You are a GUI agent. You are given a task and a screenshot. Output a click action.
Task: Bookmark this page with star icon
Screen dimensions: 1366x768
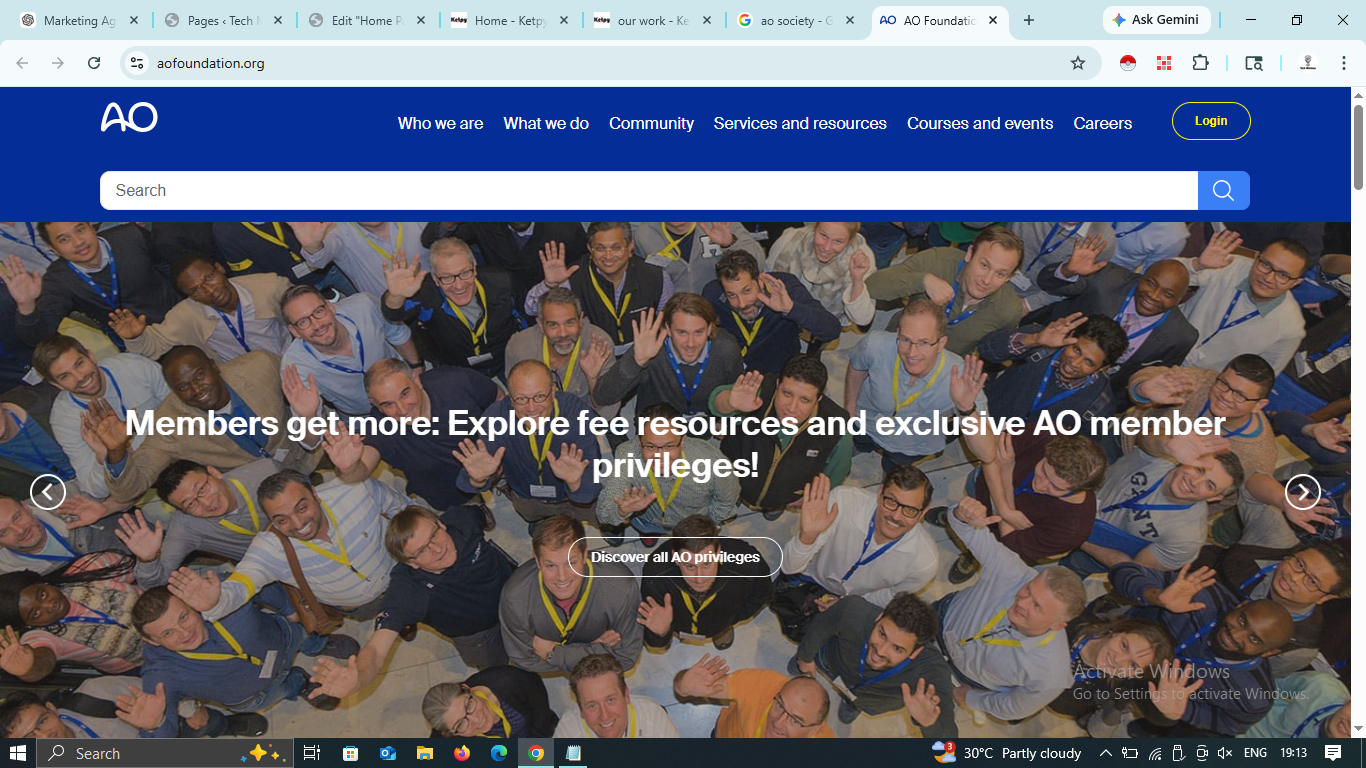tap(1078, 63)
